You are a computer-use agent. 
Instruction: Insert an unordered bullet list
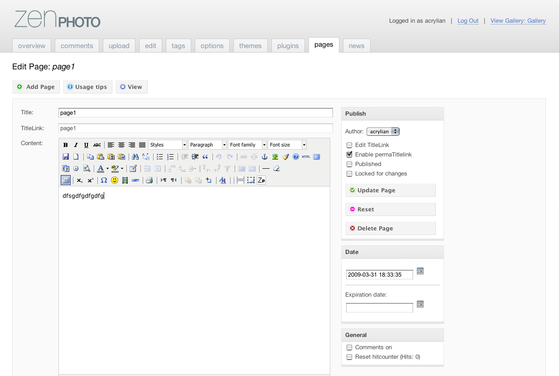pos(160,157)
